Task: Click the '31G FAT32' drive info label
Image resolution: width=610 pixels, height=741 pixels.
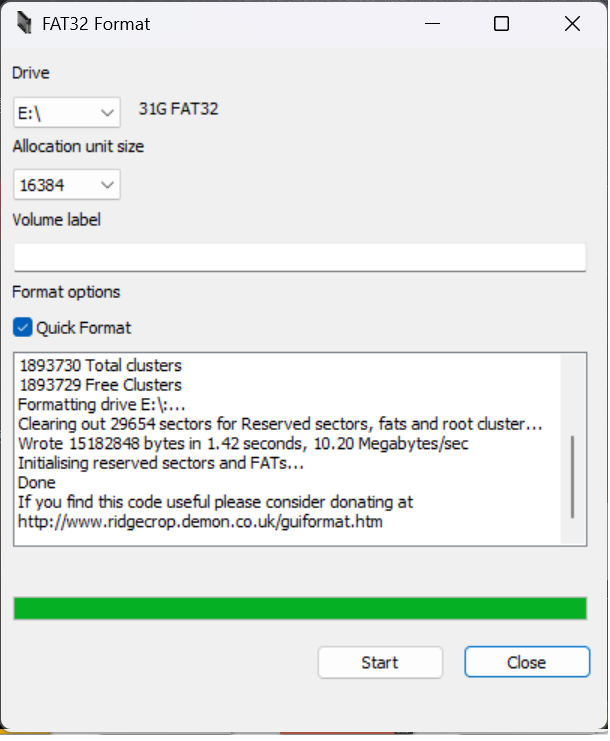Action: pos(179,109)
